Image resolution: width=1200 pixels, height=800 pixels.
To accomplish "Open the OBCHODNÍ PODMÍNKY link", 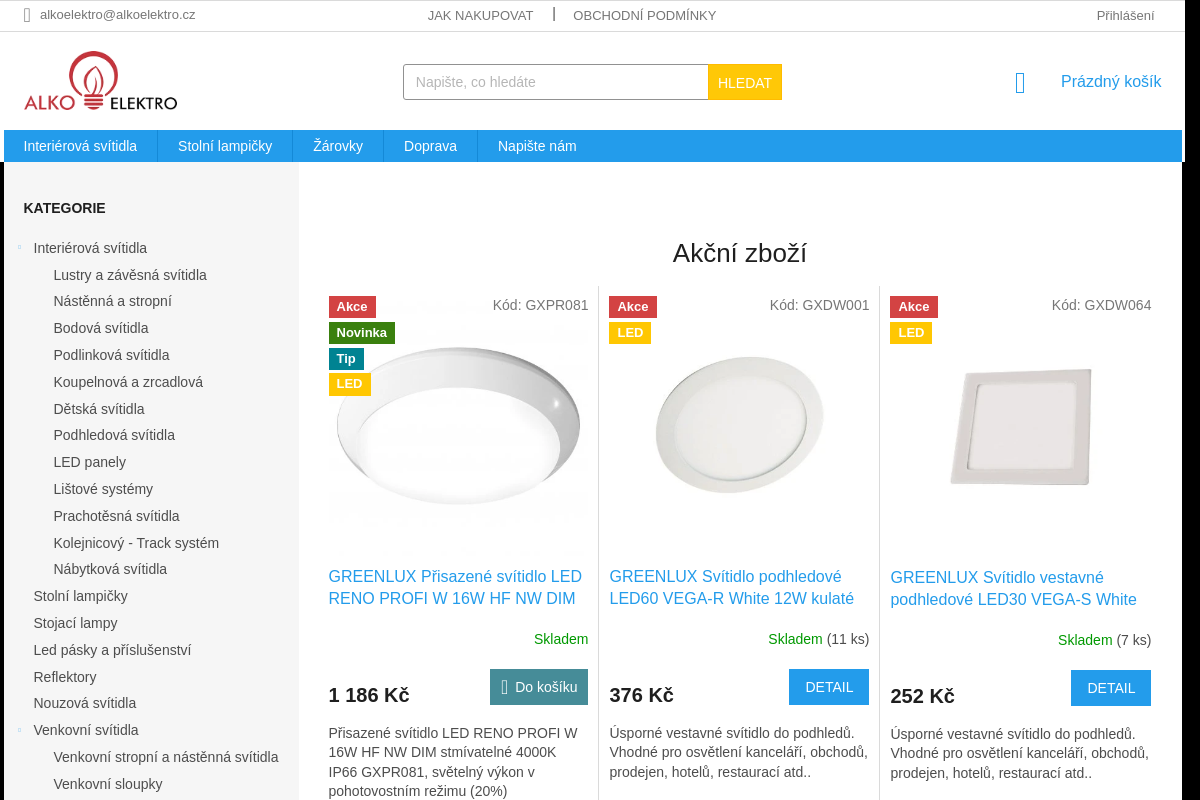I will pos(644,15).
